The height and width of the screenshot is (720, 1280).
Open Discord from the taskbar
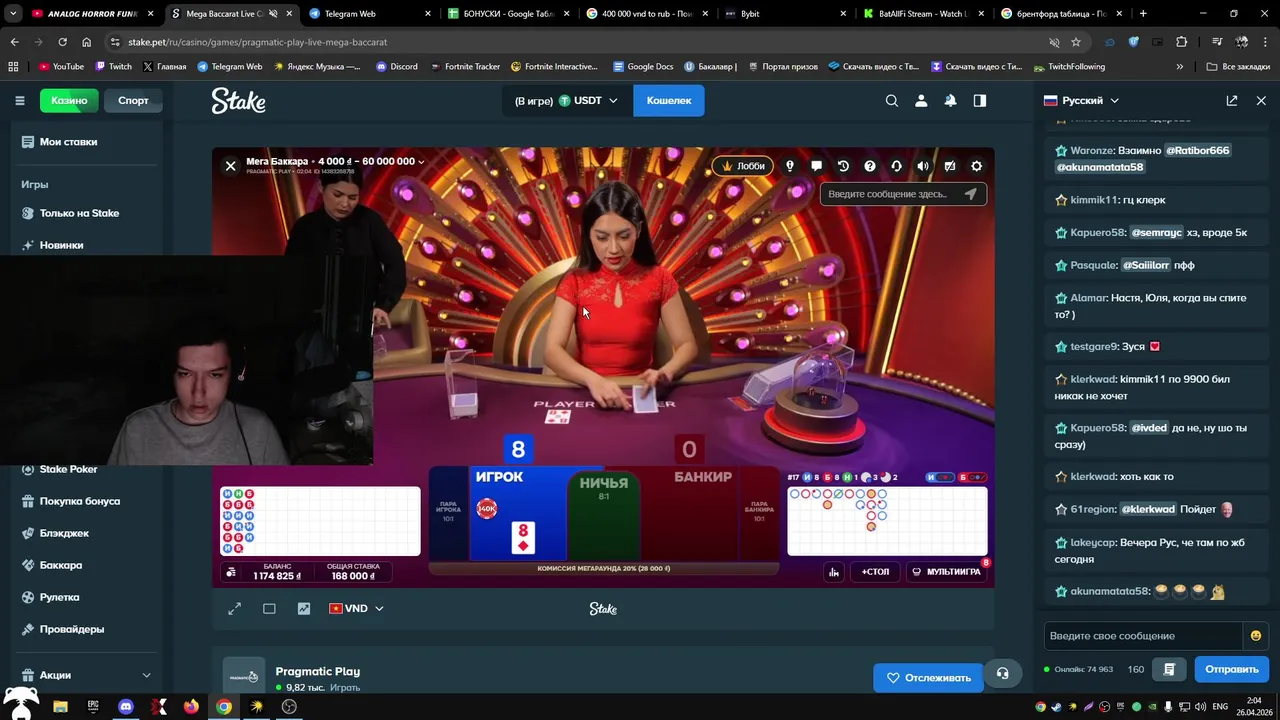(125, 706)
